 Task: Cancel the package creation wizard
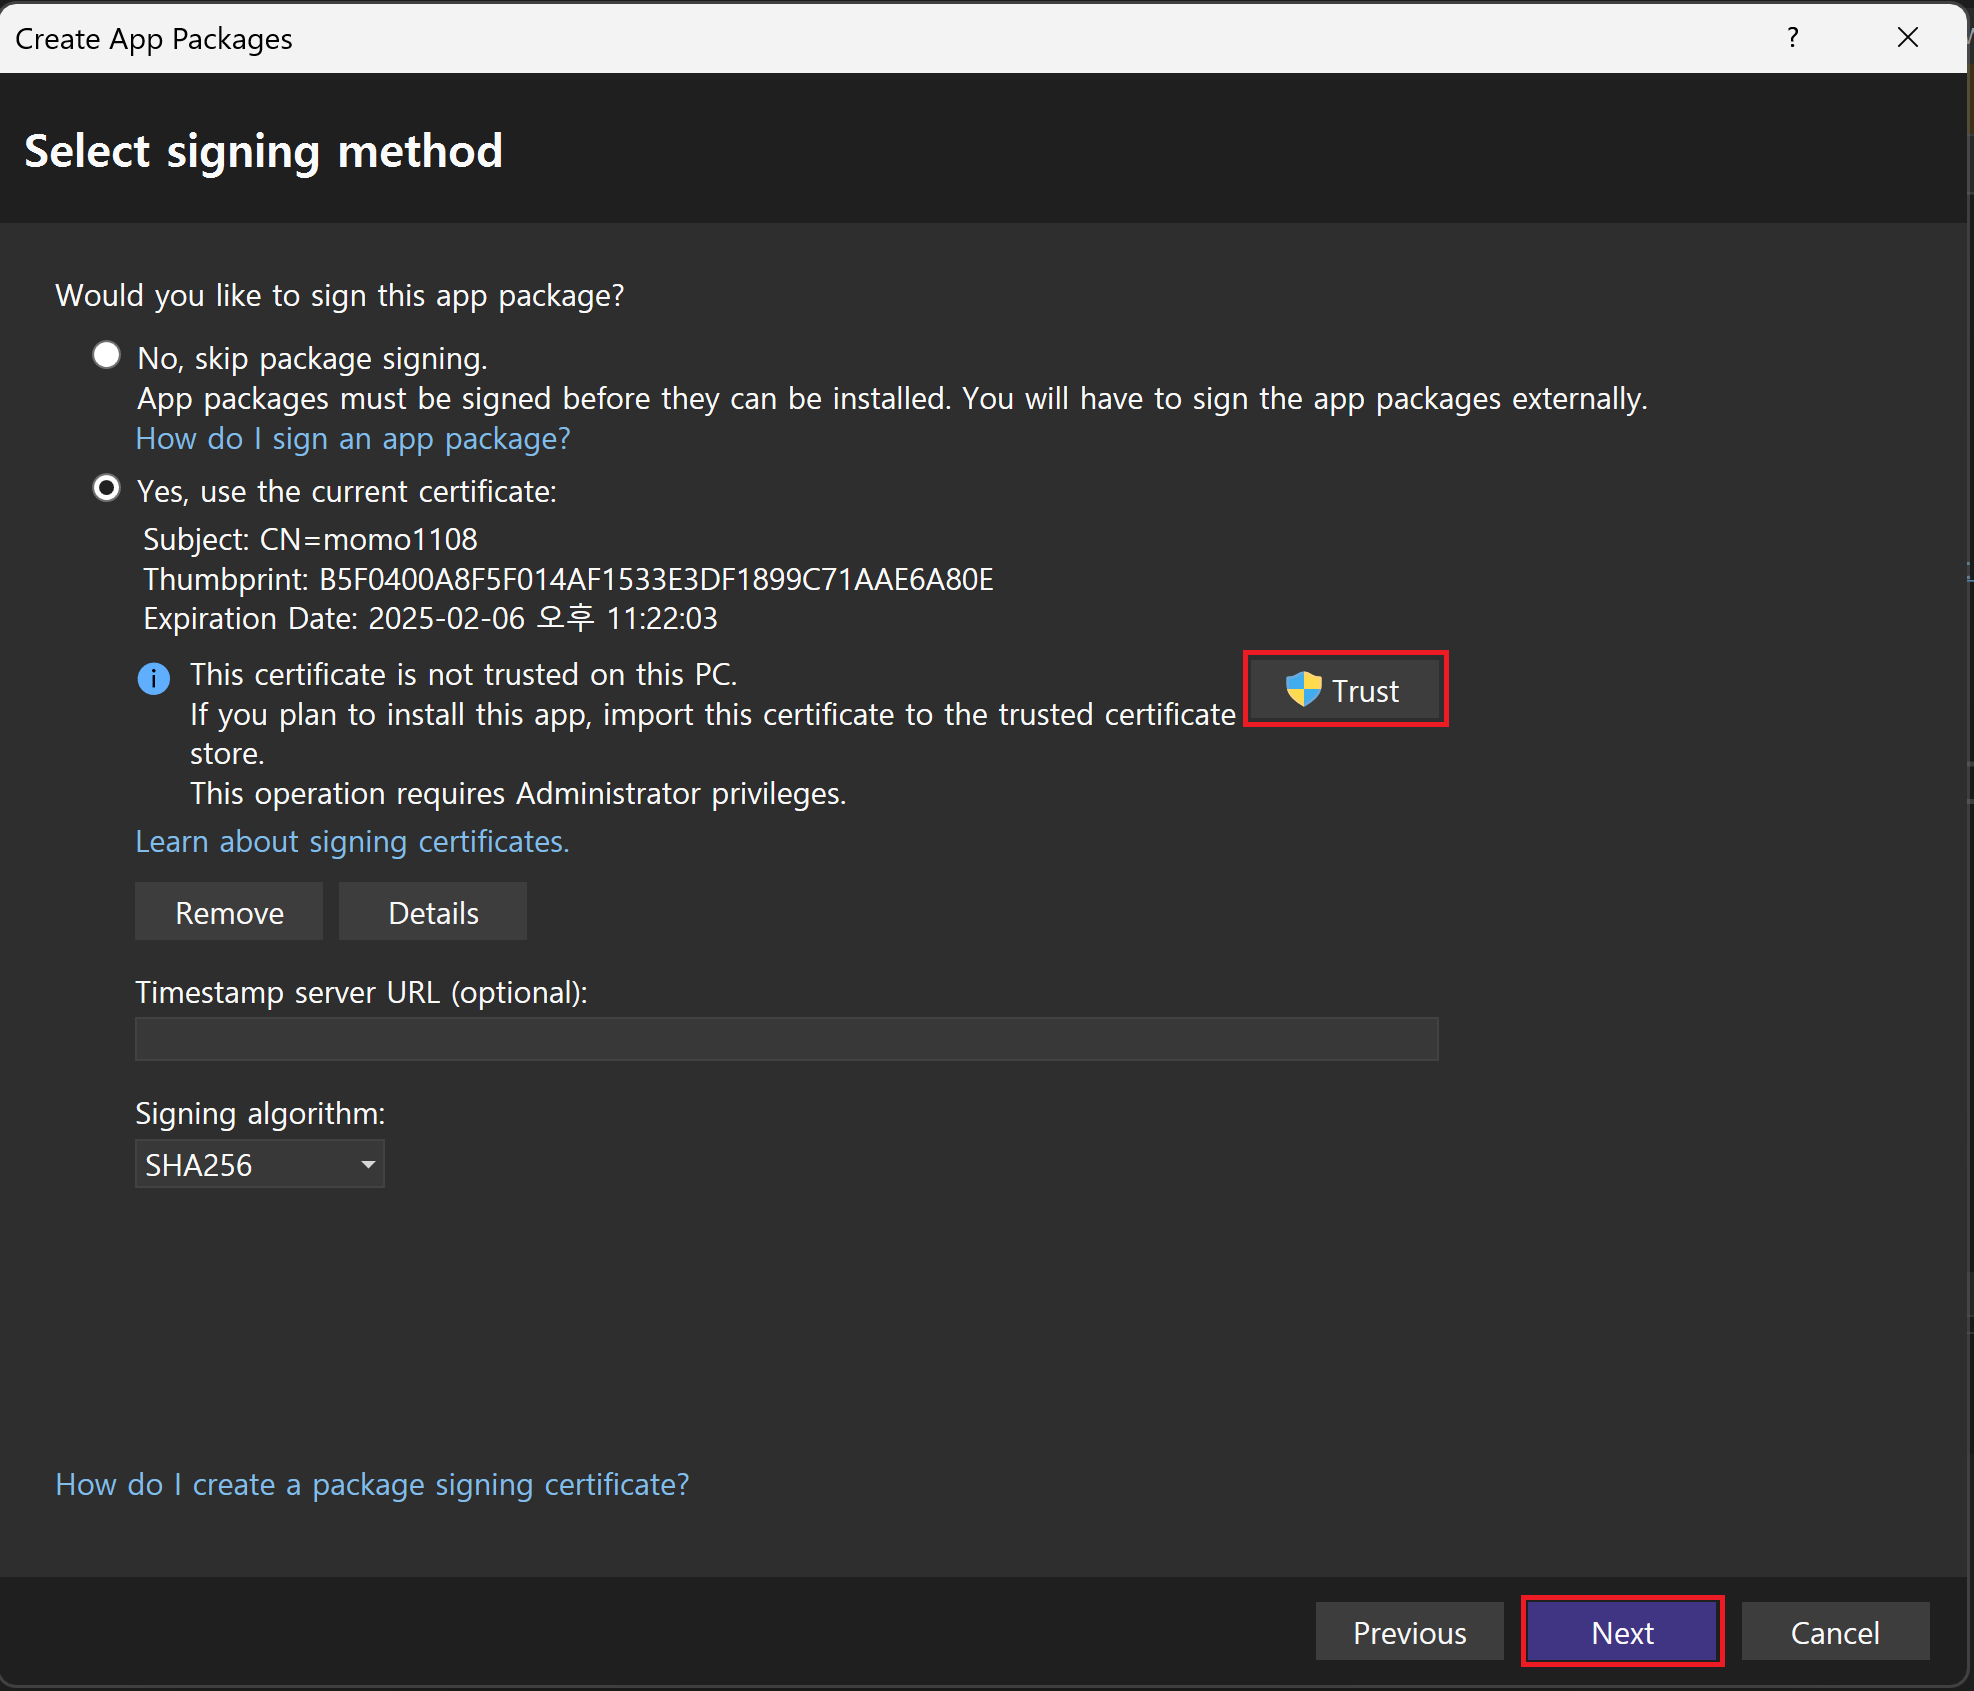tap(1834, 1632)
